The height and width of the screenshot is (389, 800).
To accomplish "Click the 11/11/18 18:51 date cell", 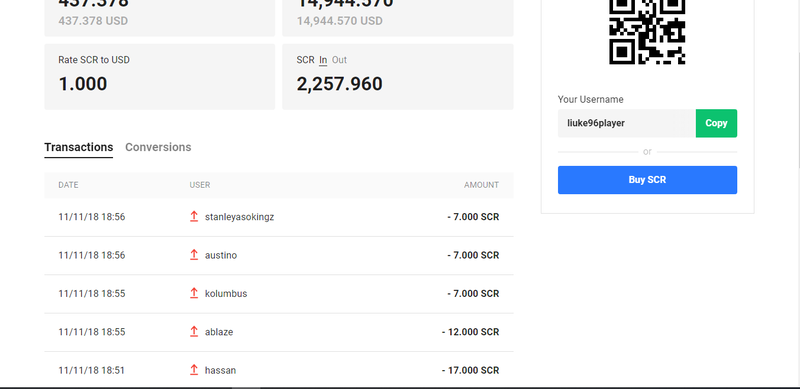I will pos(91,370).
